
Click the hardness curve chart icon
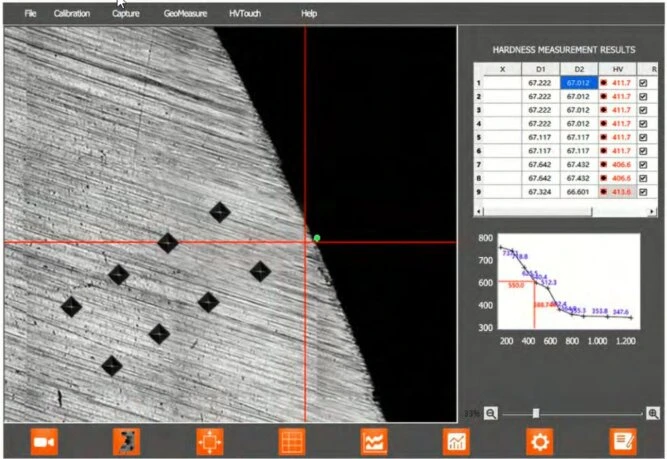click(374, 441)
